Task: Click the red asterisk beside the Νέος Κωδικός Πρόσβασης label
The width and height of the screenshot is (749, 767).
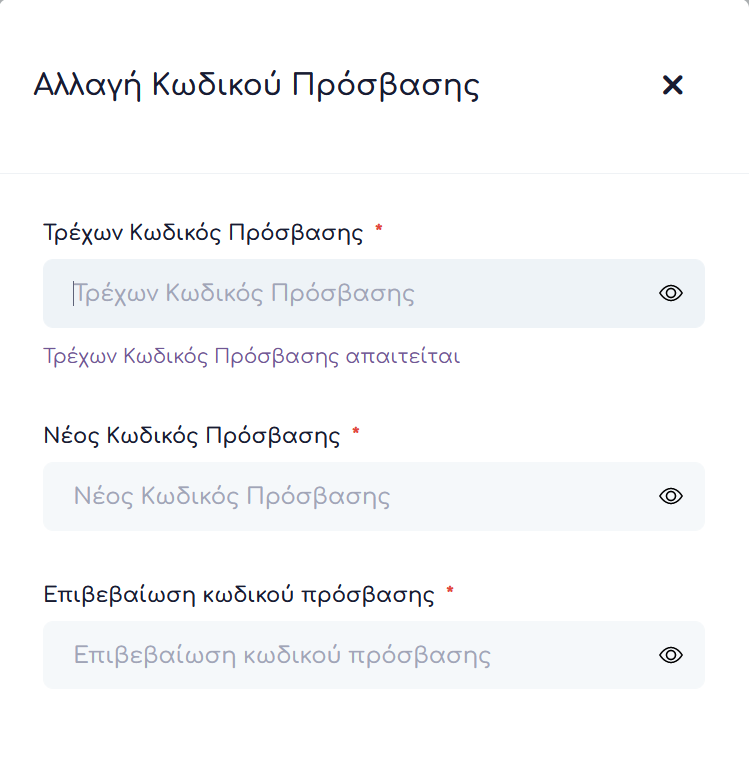Action: tap(356, 434)
